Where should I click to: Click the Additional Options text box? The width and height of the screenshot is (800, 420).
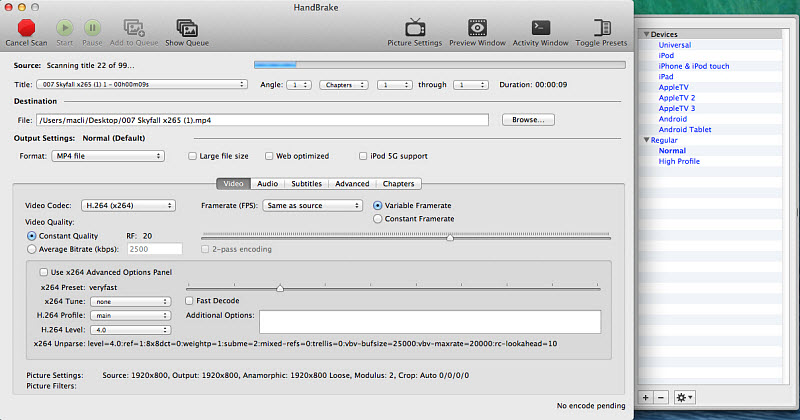point(430,322)
